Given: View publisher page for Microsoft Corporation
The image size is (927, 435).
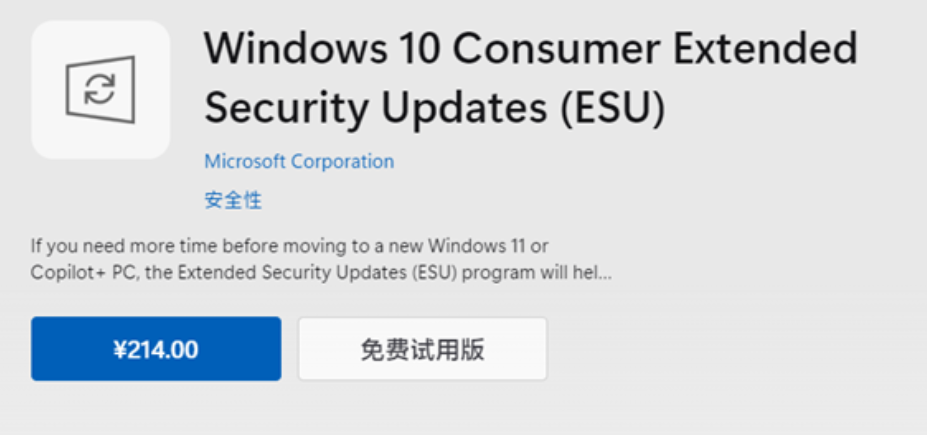Looking at the screenshot, I should 299,161.
